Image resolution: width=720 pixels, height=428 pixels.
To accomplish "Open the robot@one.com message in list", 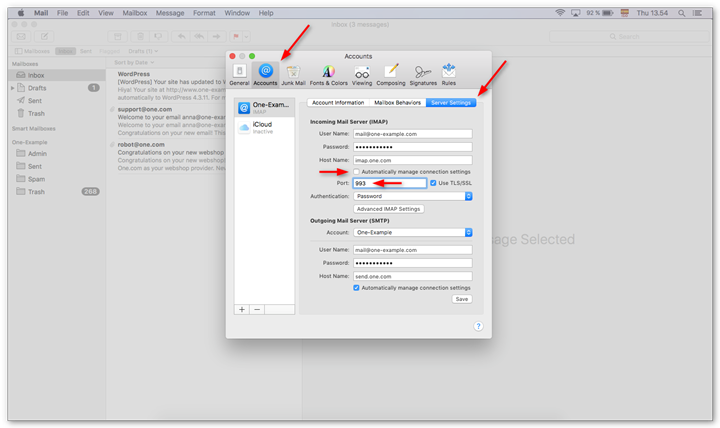I will 166,157.
